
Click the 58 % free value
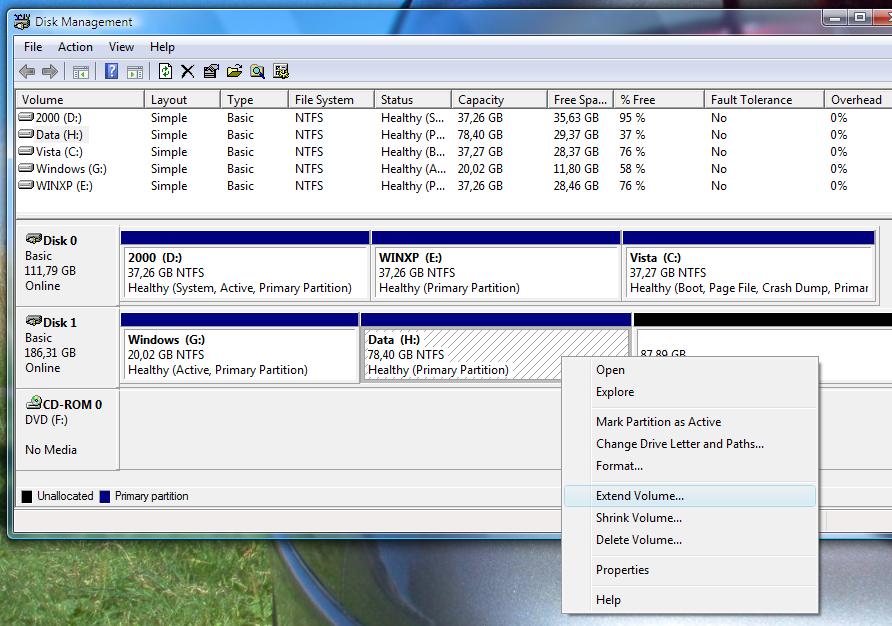pos(632,169)
